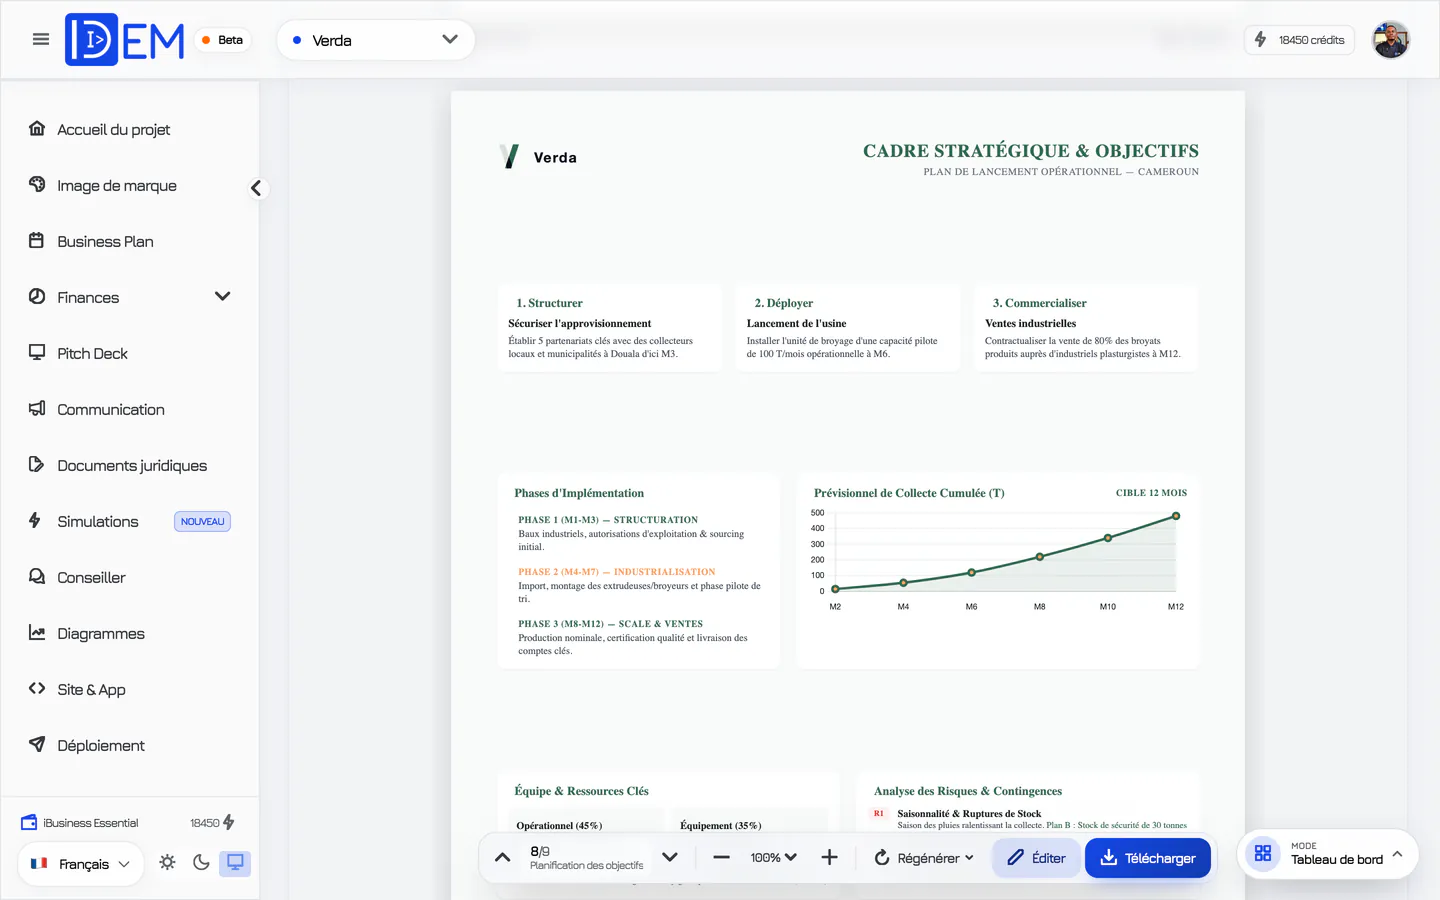This screenshot has height=900, width=1440.
Task: Click the 8/9 Planification des objectifs label
Action: click(587, 858)
